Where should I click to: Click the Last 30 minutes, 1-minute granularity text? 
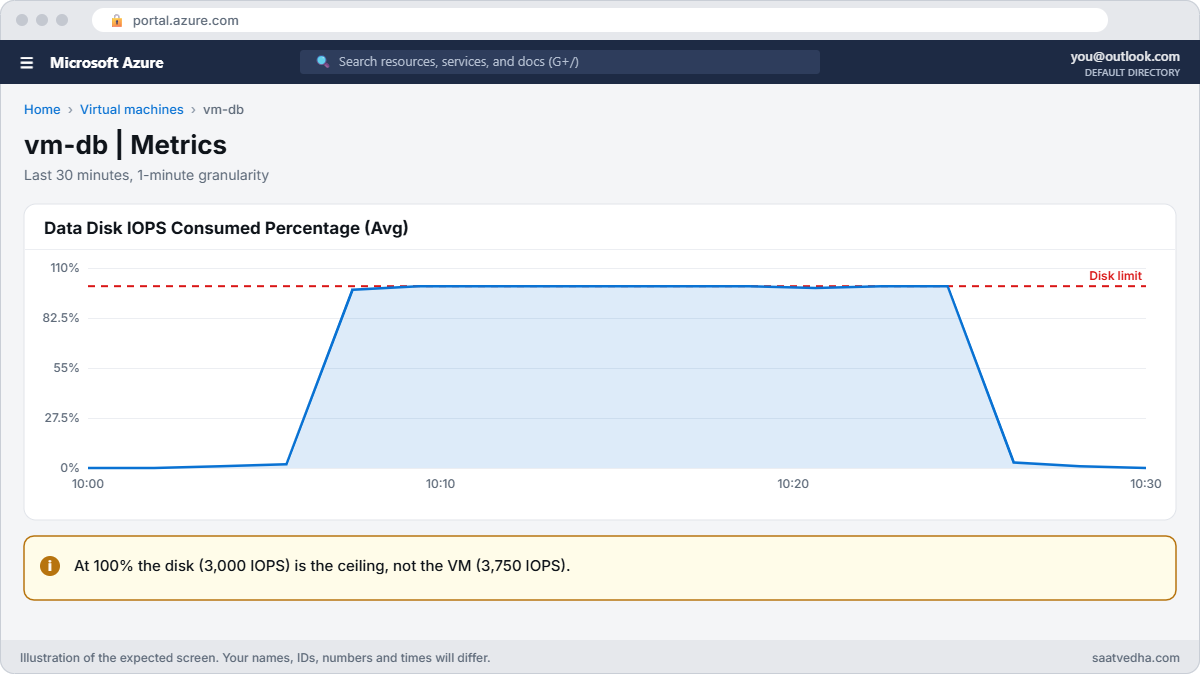click(146, 175)
